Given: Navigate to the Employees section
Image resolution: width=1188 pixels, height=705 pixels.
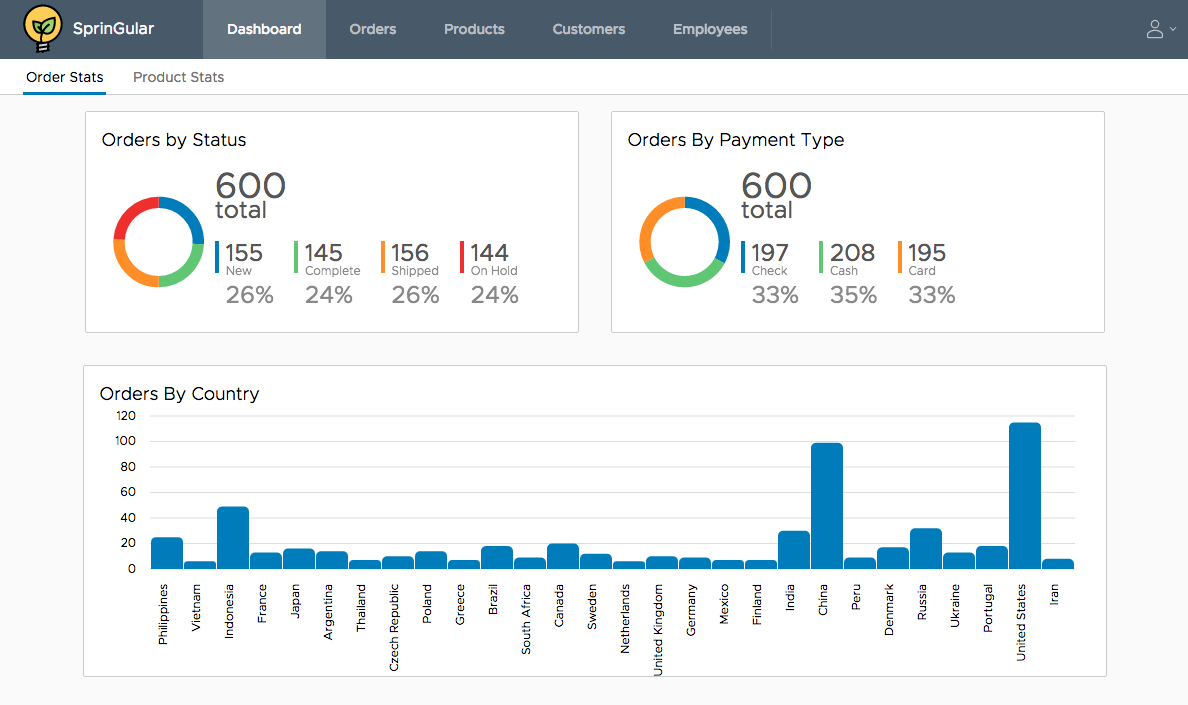Looking at the screenshot, I should (x=710, y=29).
